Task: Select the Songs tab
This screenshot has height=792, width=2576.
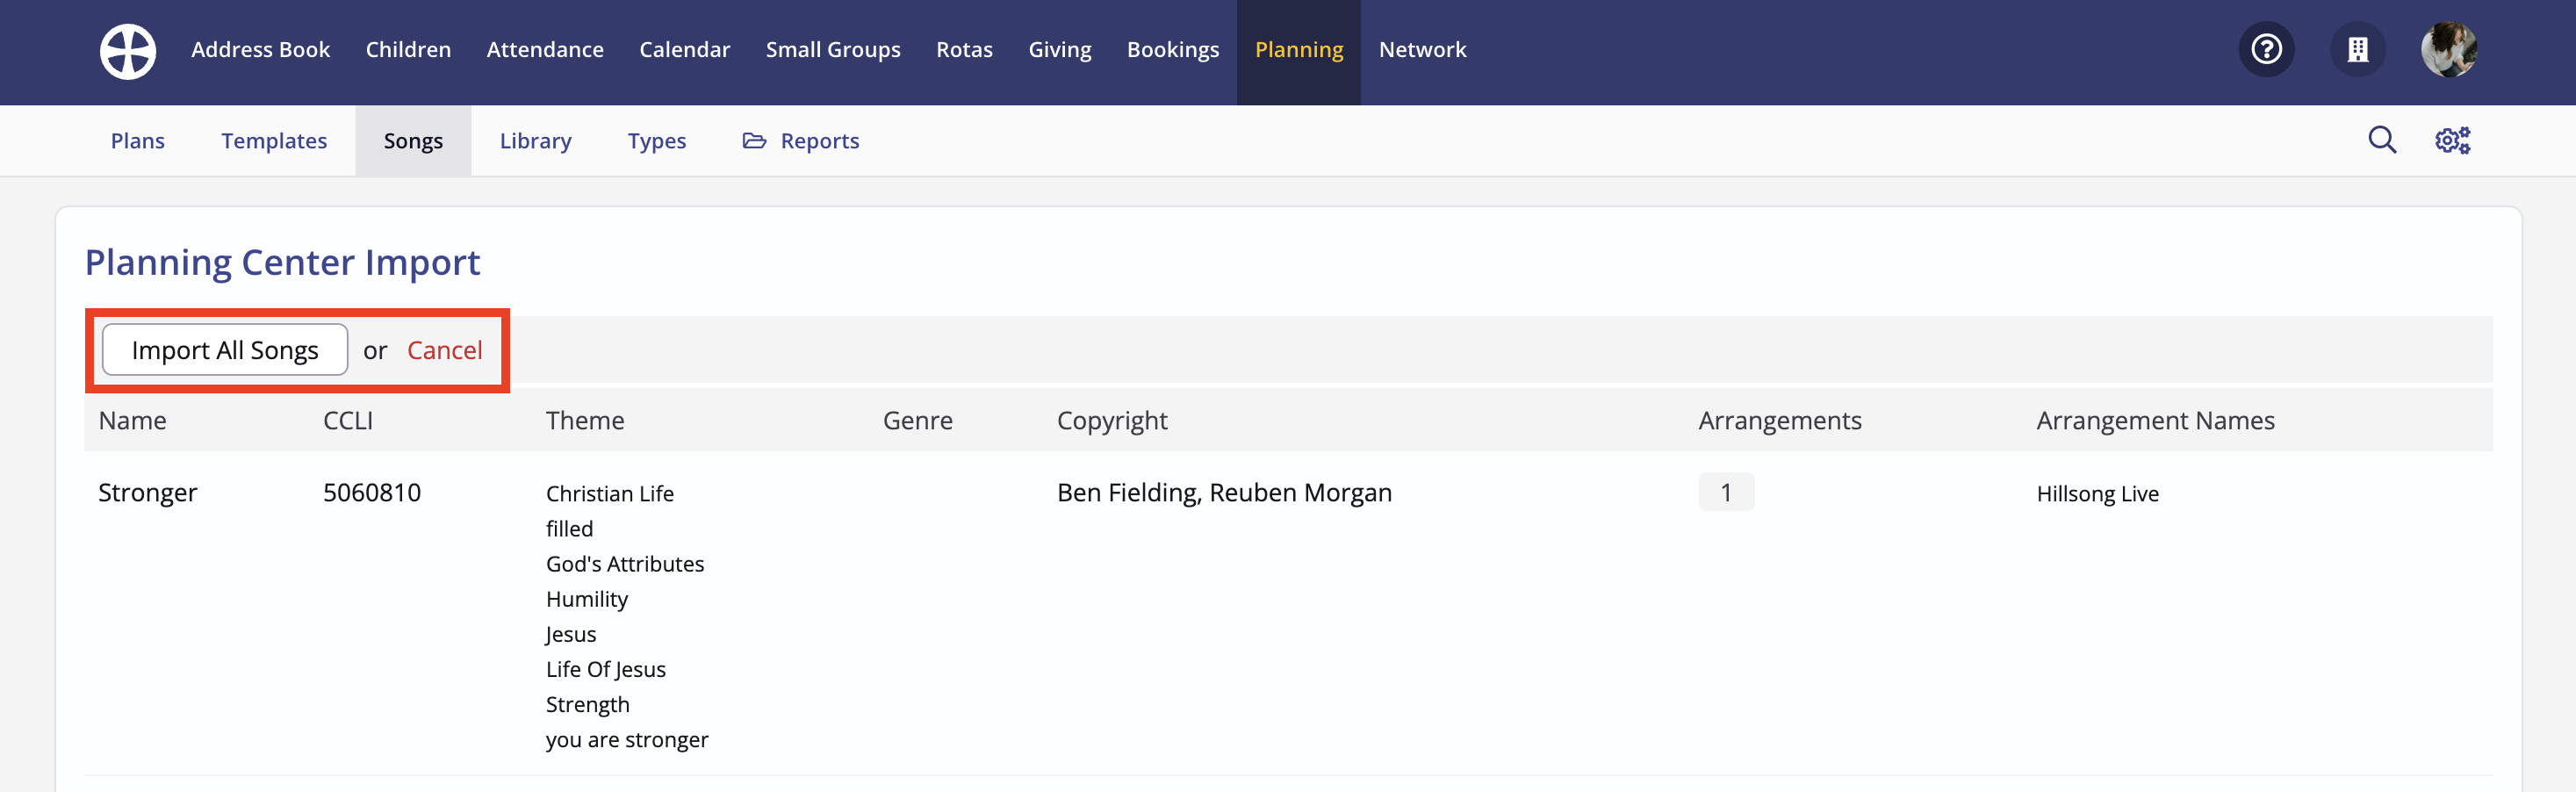Action: (x=413, y=141)
